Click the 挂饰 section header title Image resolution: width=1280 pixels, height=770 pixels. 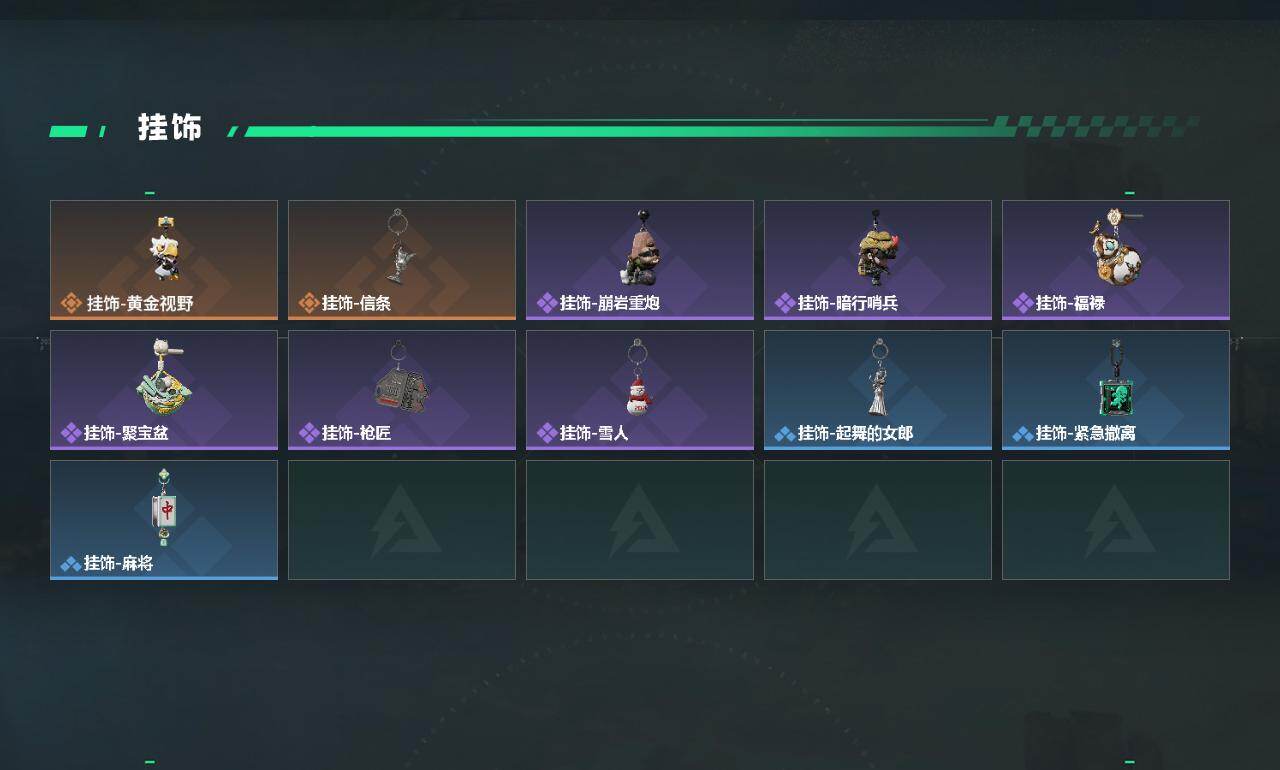(x=170, y=128)
